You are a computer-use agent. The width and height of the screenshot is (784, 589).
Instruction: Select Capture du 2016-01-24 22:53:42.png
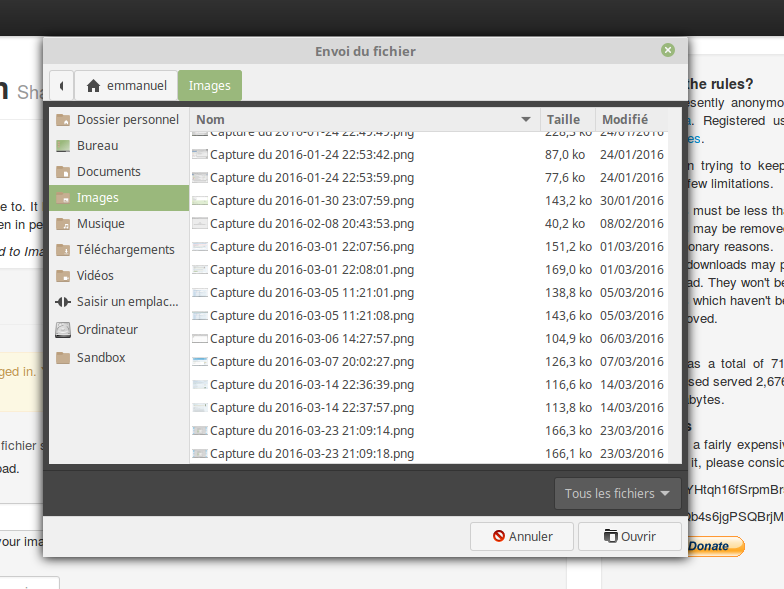click(428, 154)
